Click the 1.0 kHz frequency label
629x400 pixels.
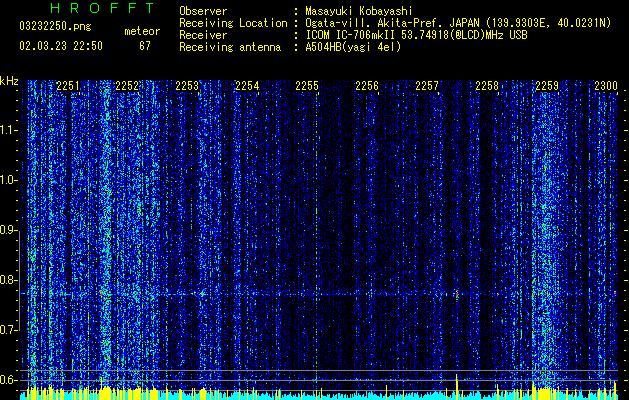pos(8,181)
